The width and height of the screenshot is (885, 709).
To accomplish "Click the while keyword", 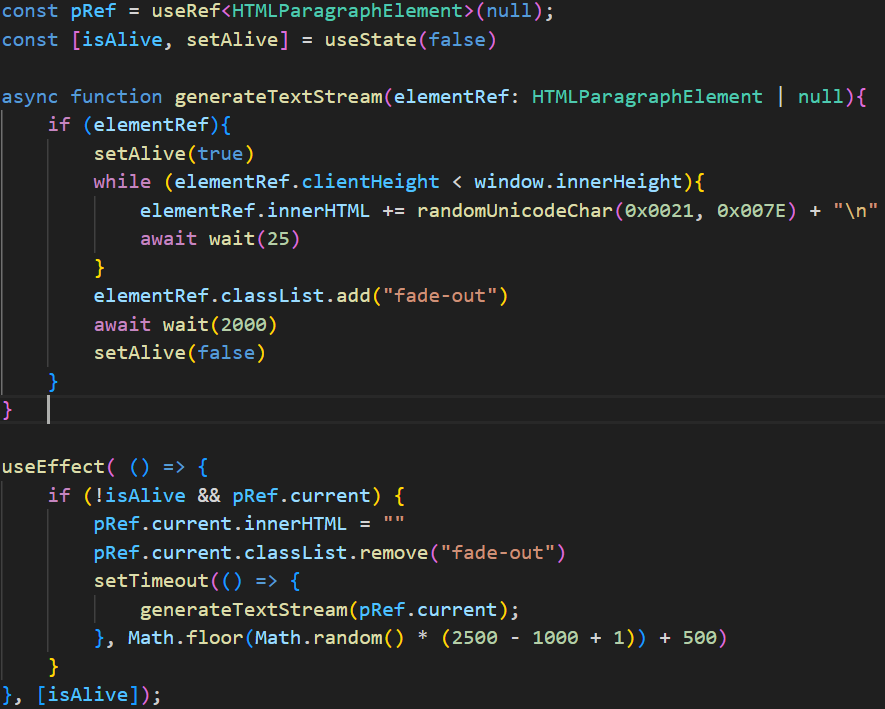I will pos(122,182).
